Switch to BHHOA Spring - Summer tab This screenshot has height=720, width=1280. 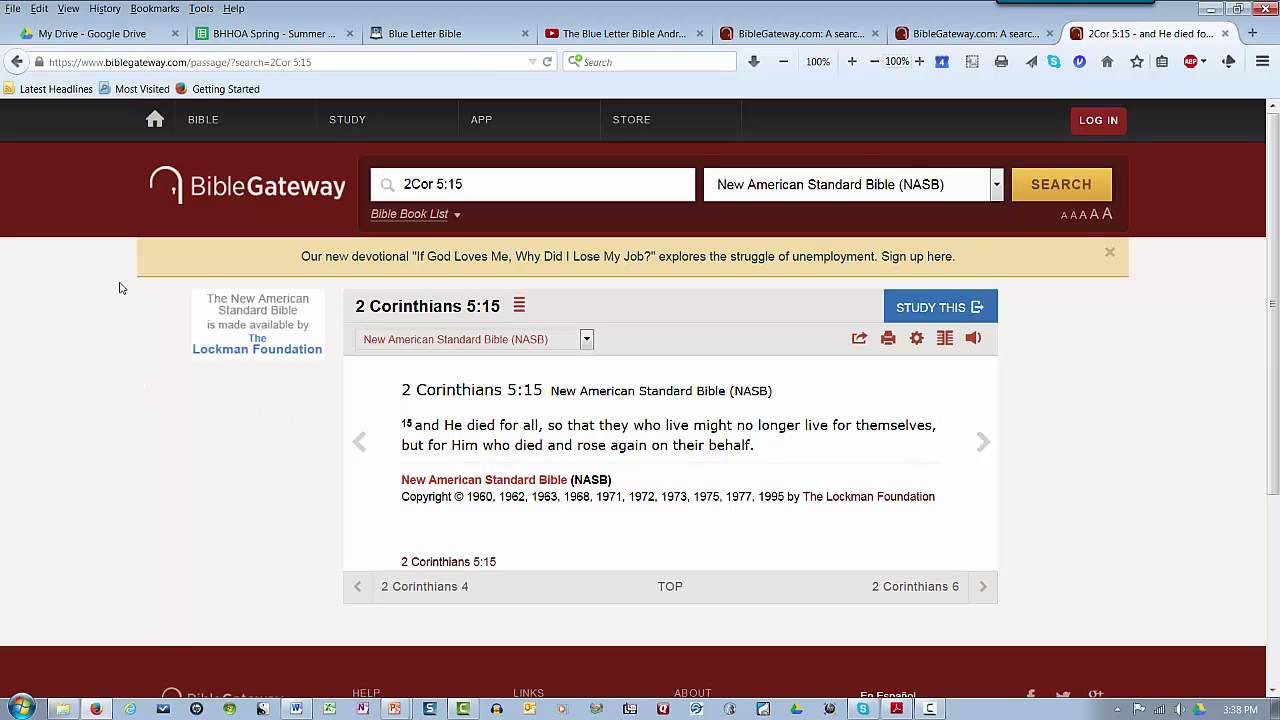(x=273, y=33)
